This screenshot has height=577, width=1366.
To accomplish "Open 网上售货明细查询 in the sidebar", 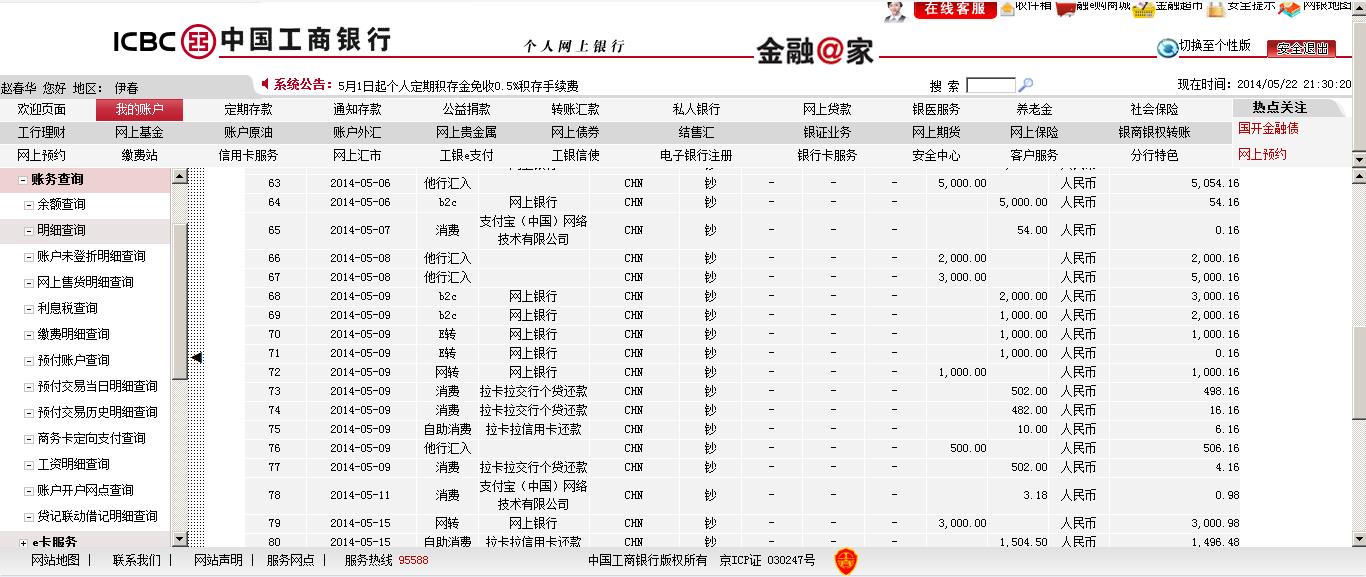I will coord(85,282).
